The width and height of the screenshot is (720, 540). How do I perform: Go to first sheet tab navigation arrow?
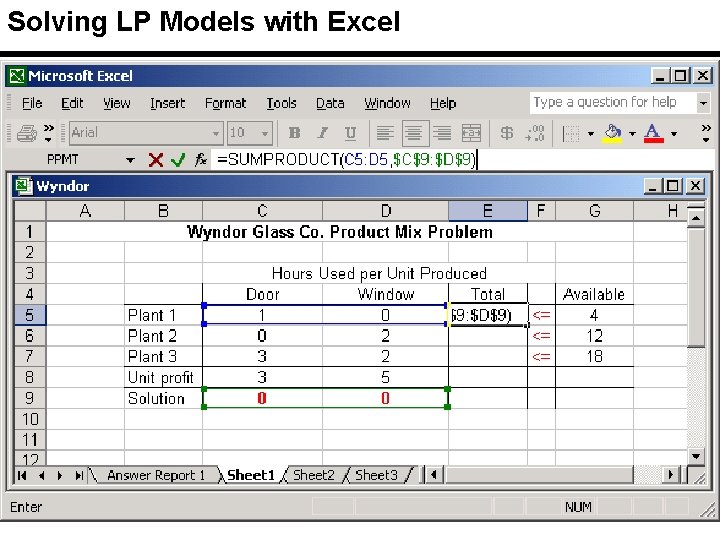click(x=22, y=476)
